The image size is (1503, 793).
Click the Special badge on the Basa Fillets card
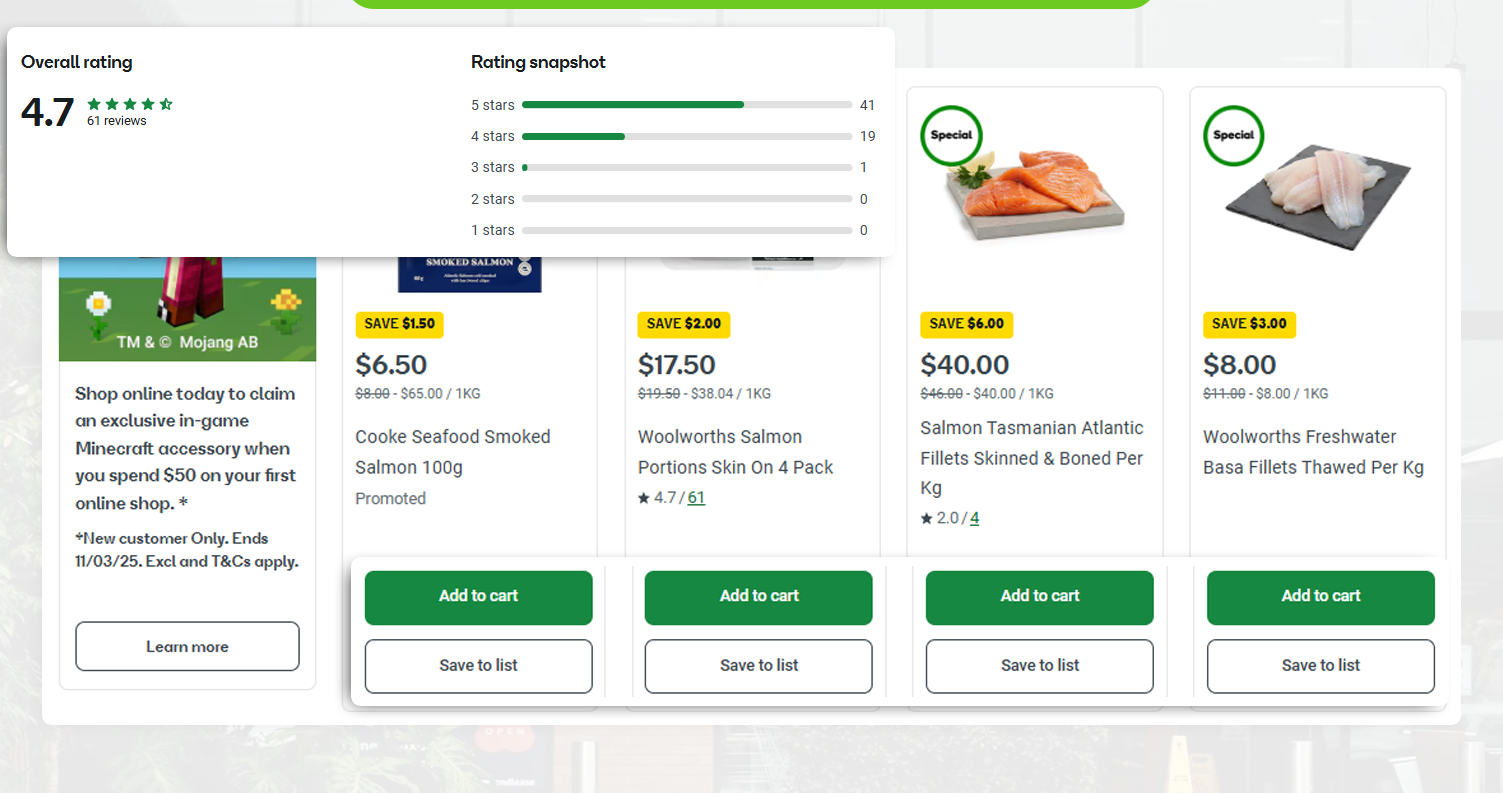click(x=1233, y=136)
